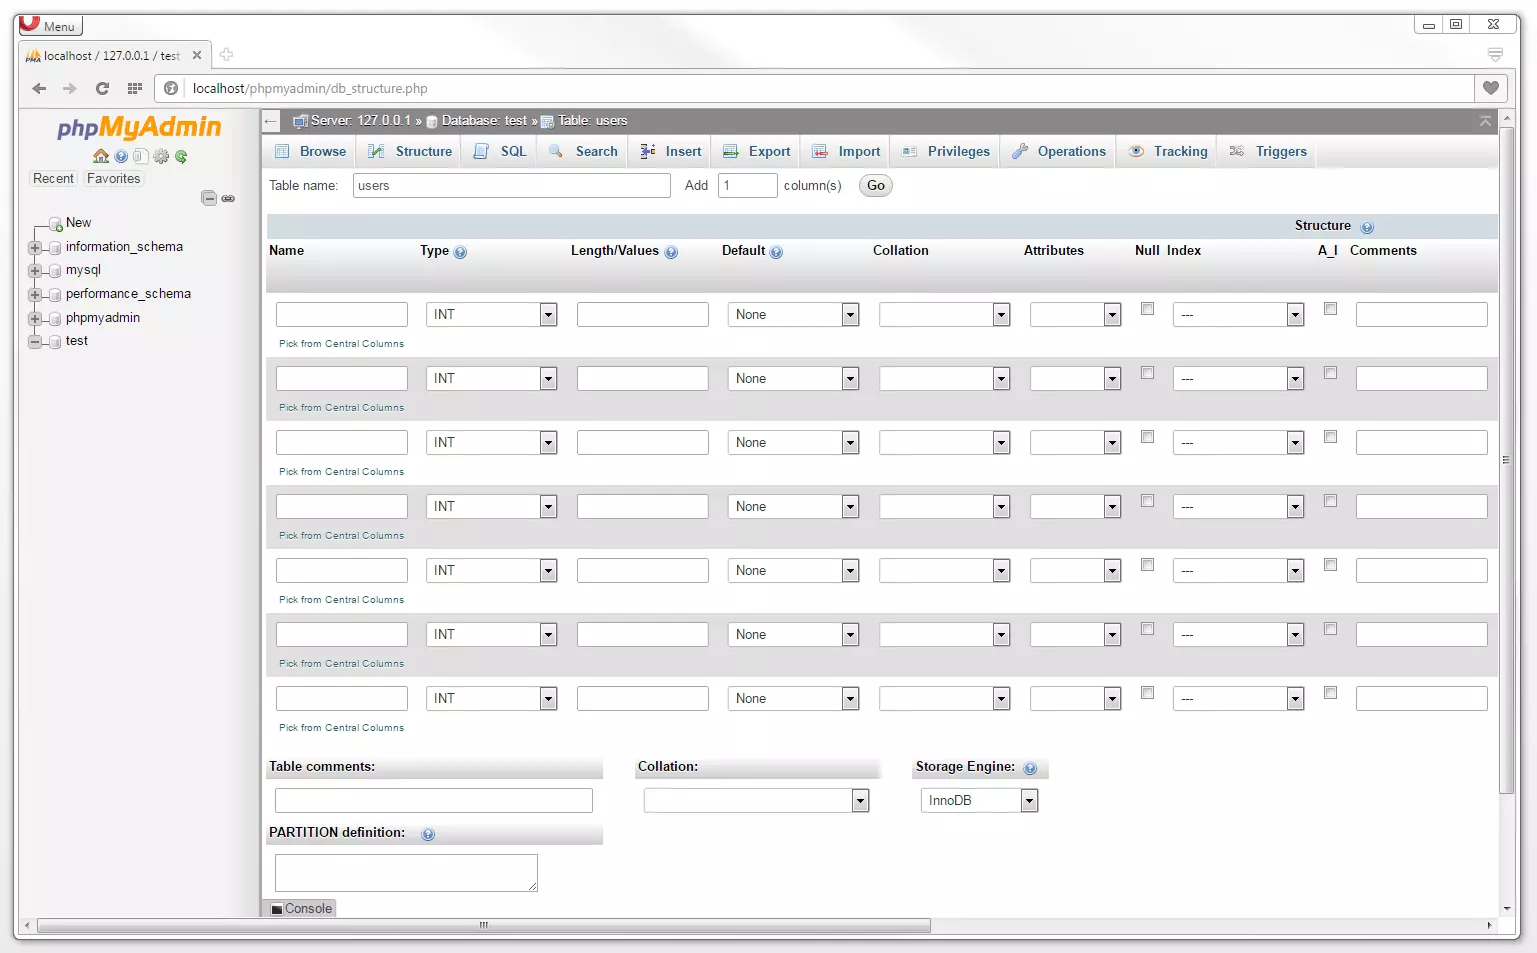Tick the Null checkbox in second column row
This screenshot has width=1537, height=953.
1147,373
